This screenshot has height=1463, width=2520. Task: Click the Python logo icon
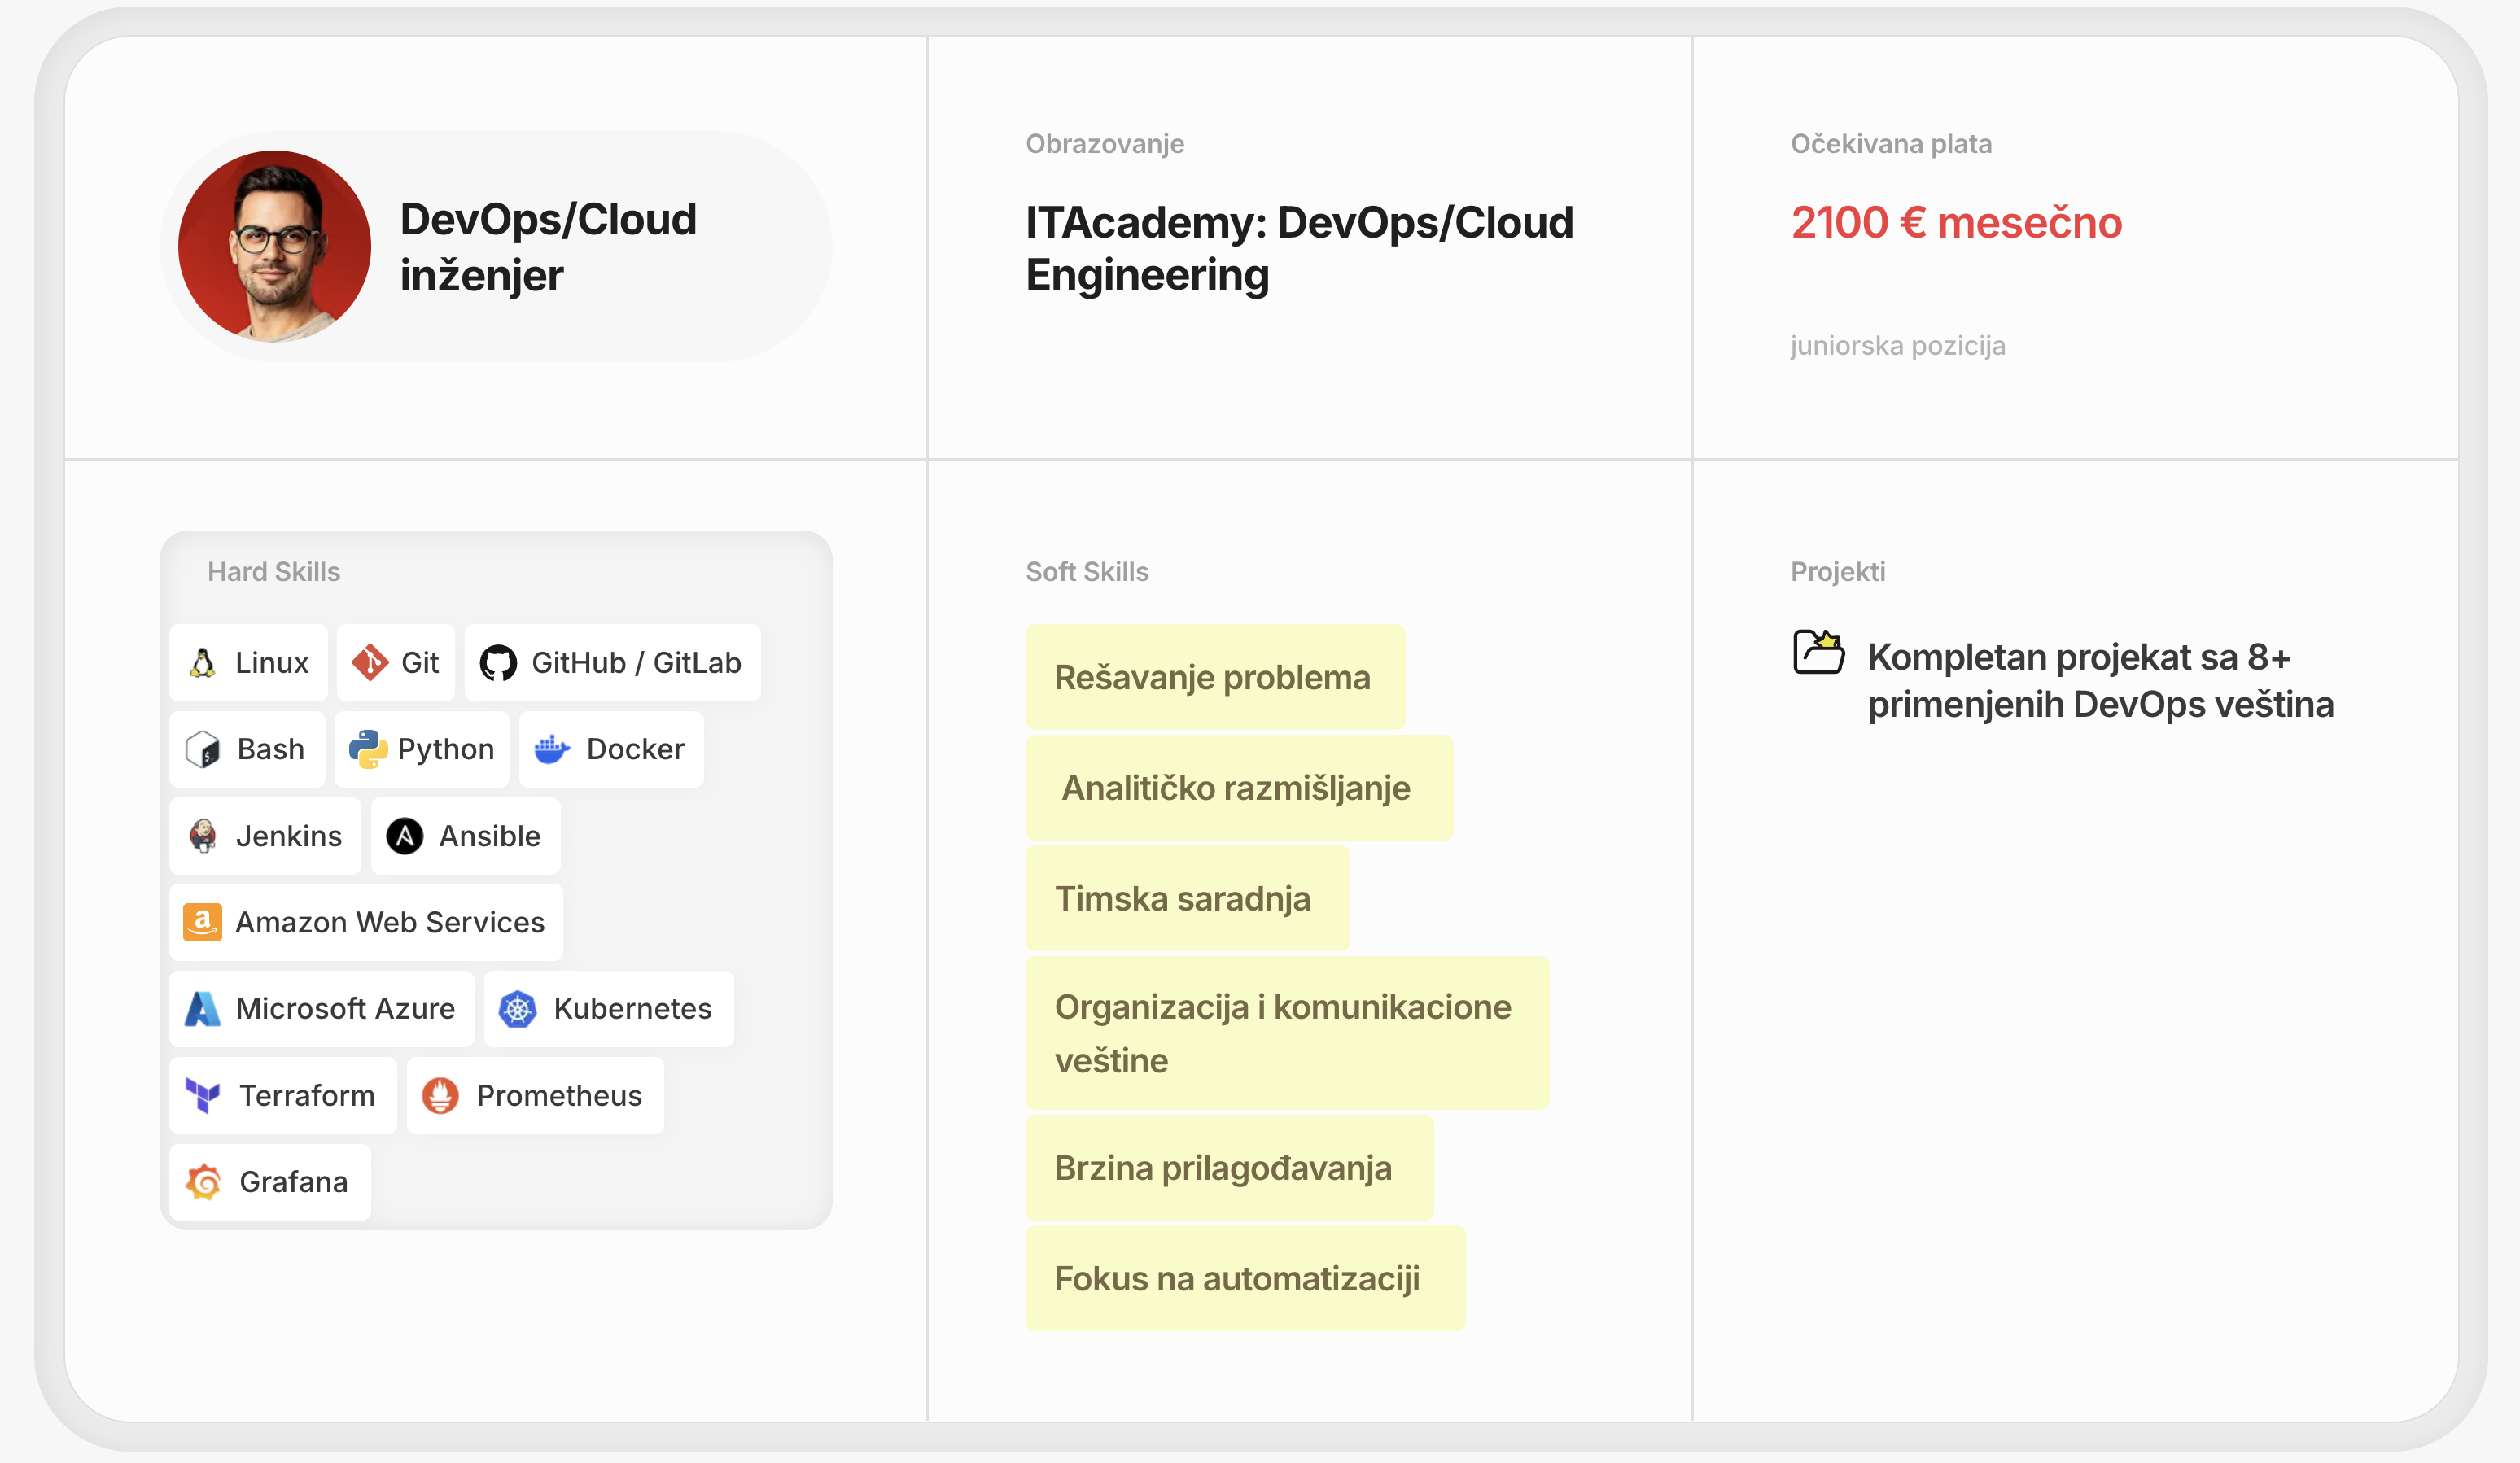click(x=367, y=749)
